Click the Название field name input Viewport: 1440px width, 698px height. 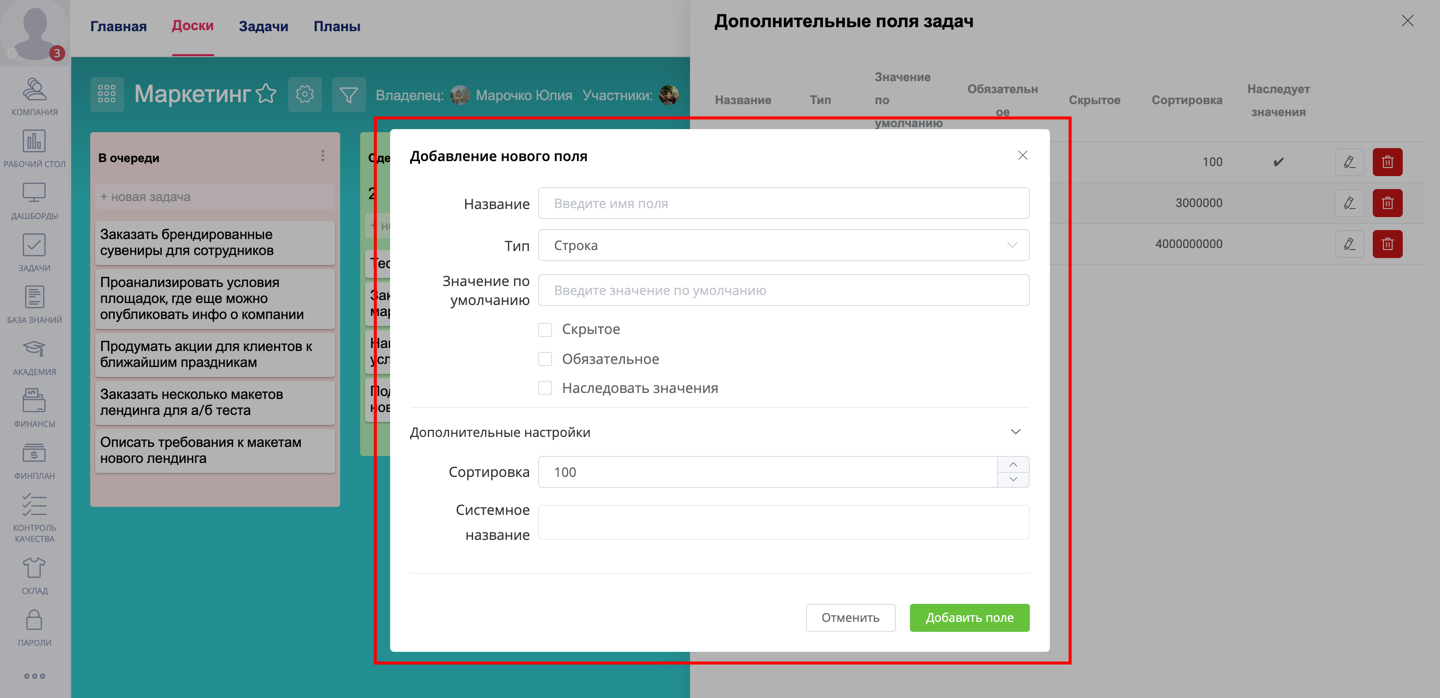click(784, 203)
